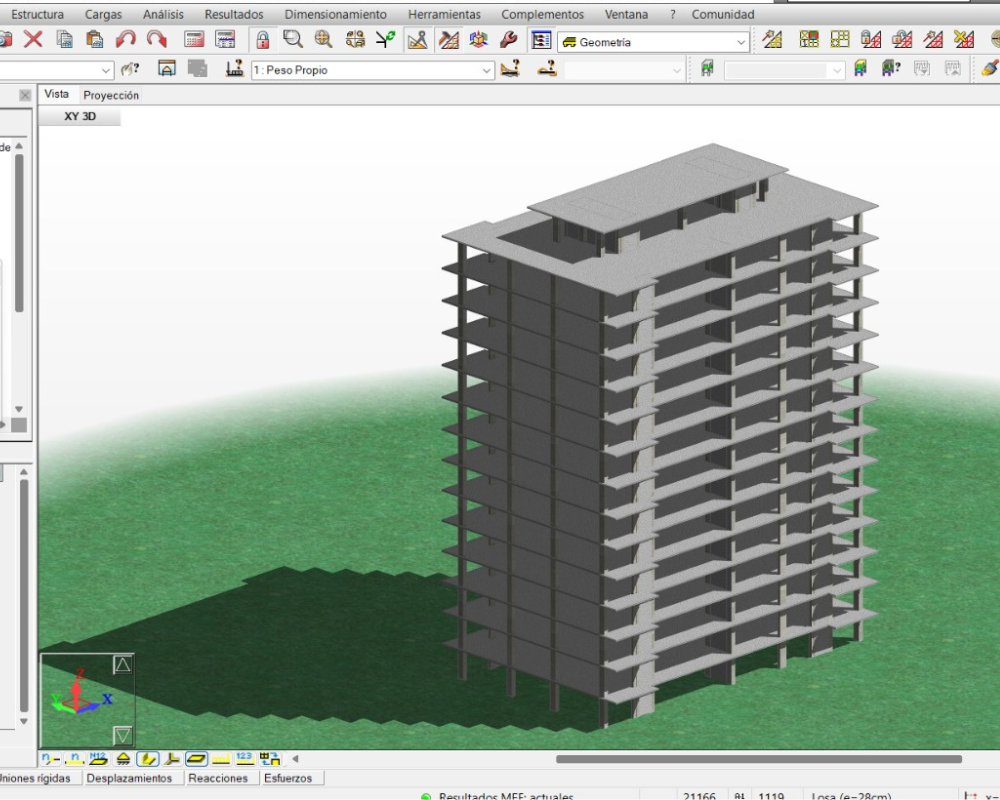Image resolution: width=1000 pixels, height=800 pixels.
Task: Click the wrench tools icon
Action: click(508, 40)
